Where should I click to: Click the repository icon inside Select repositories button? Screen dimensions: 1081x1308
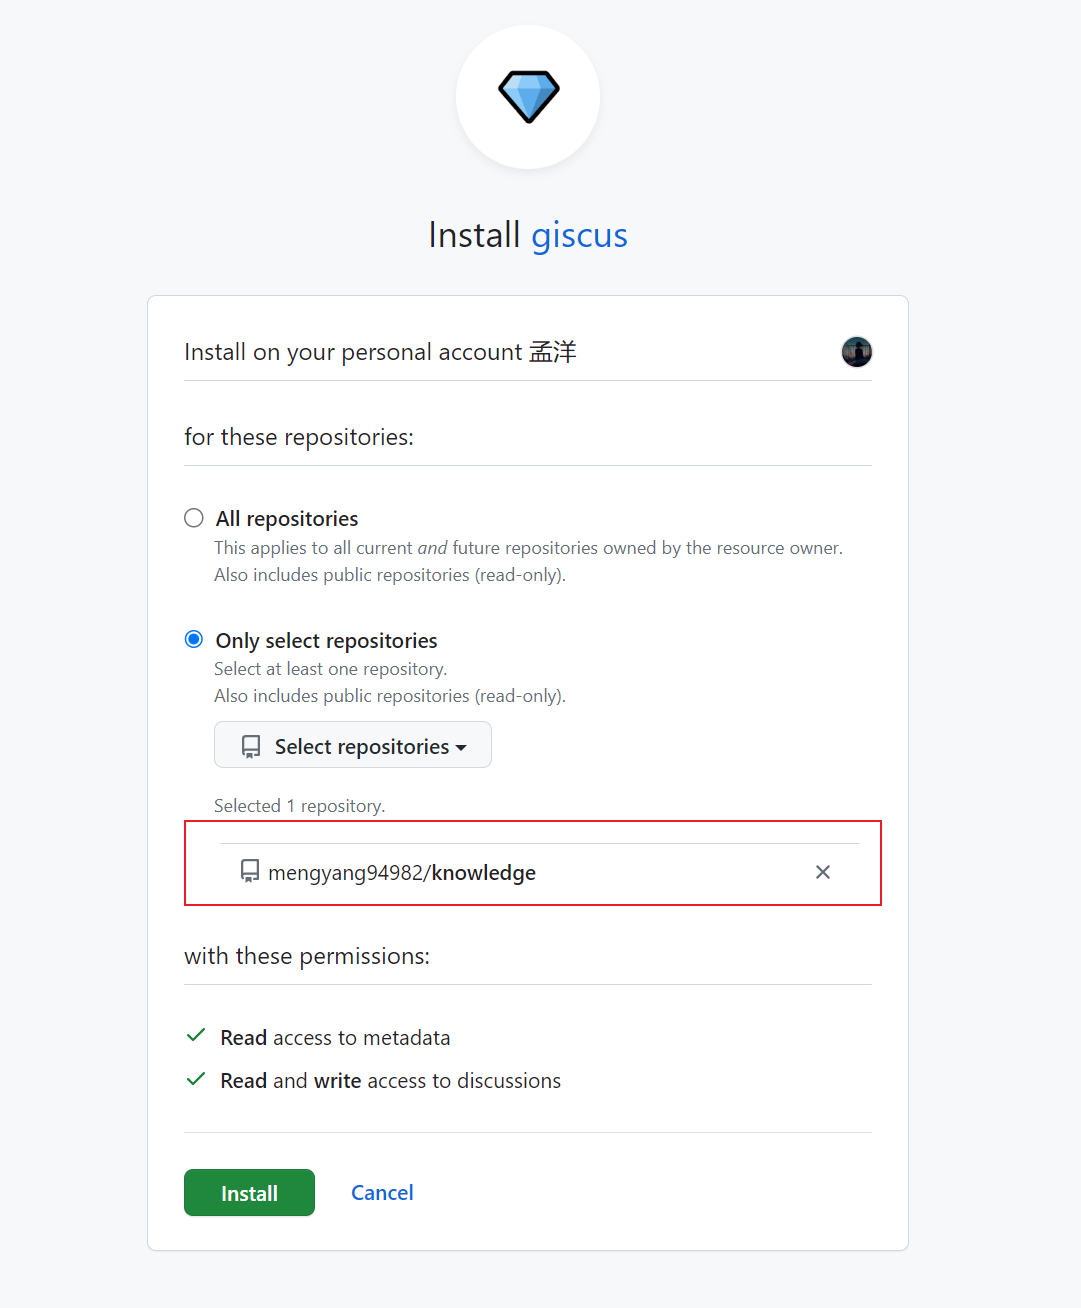pyautogui.click(x=251, y=747)
